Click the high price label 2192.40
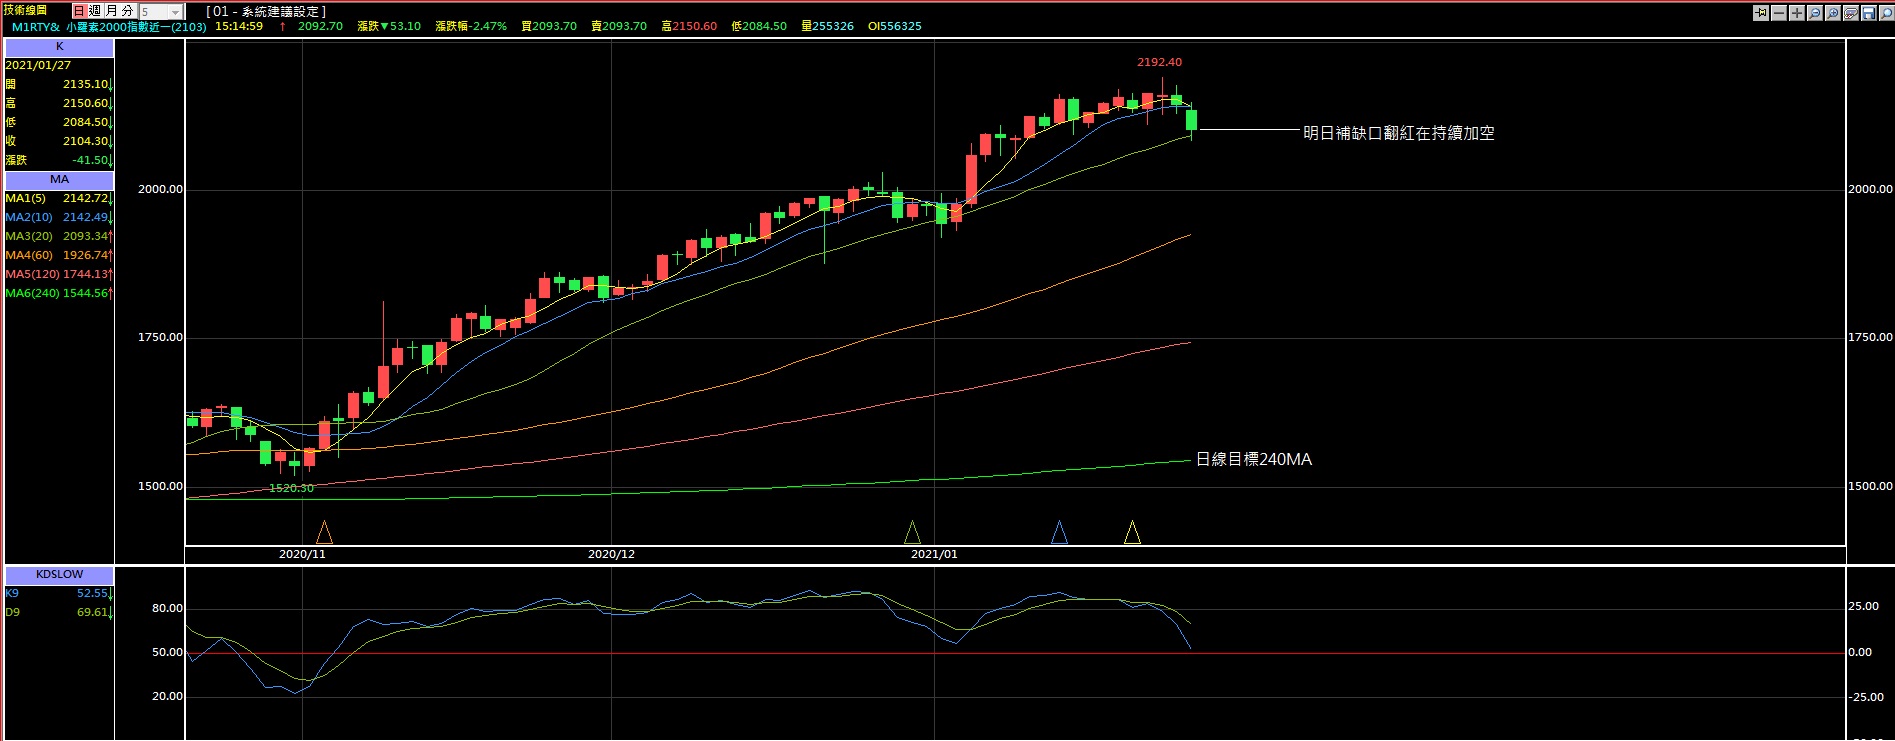The width and height of the screenshot is (1895, 741). point(1159,62)
